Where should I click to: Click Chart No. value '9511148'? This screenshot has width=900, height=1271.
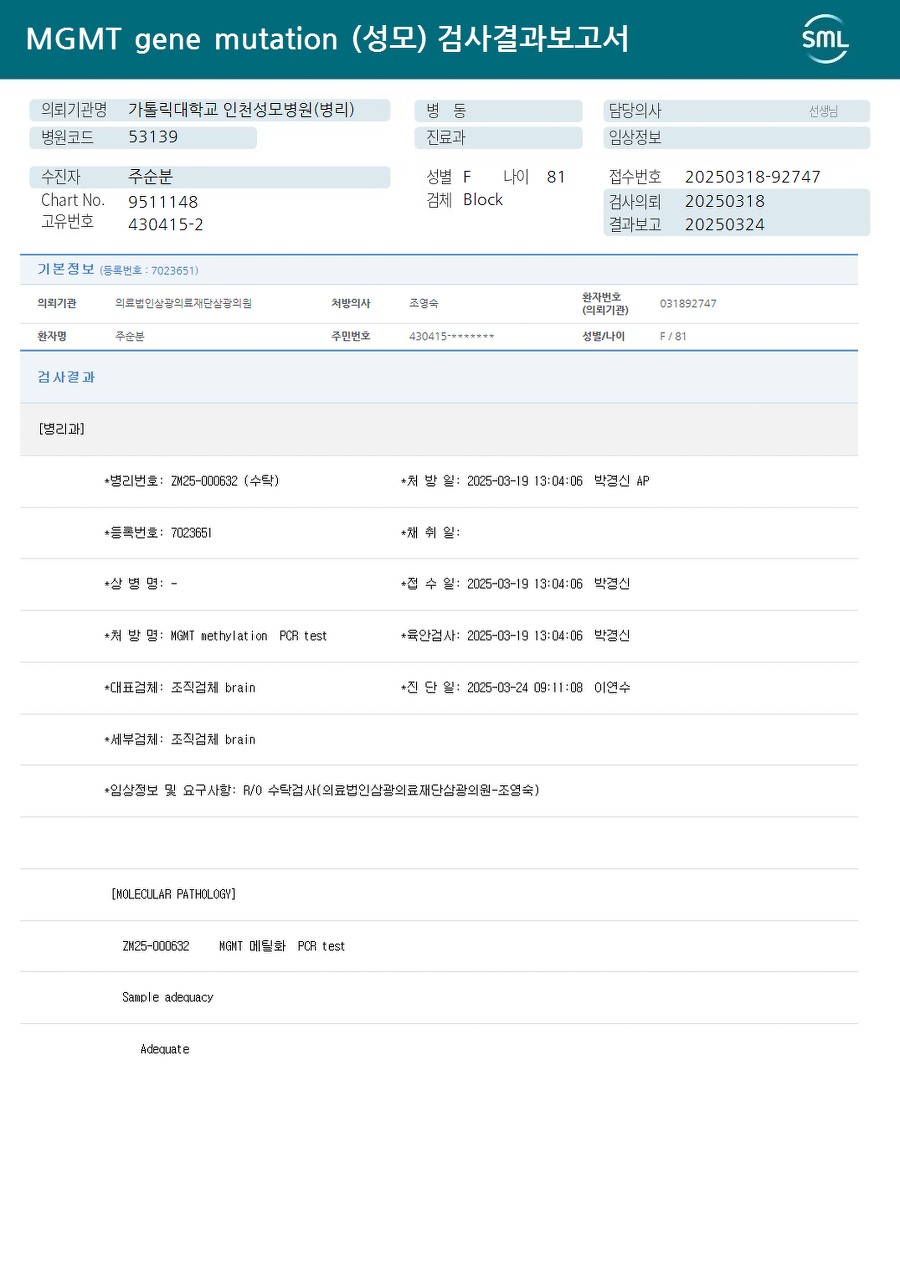pyautogui.click(x=163, y=202)
